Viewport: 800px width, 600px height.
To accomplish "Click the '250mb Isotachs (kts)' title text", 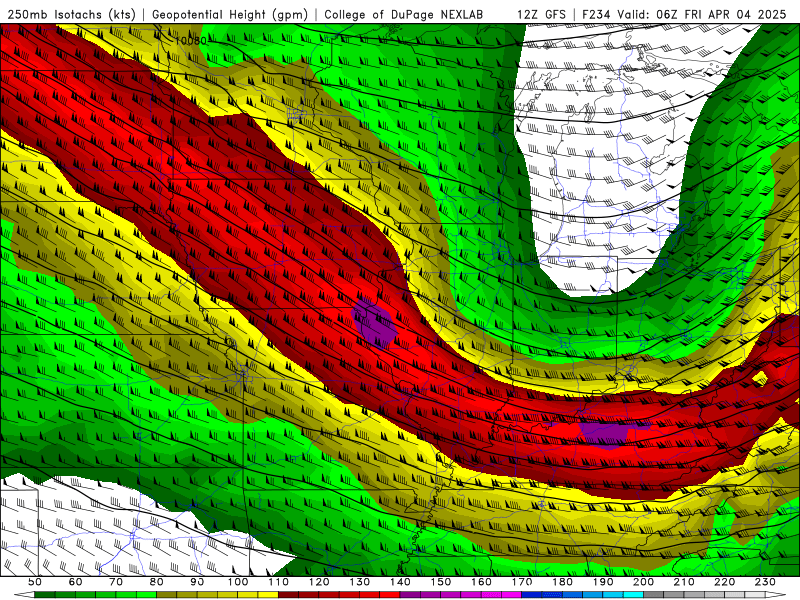I will [72, 15].
